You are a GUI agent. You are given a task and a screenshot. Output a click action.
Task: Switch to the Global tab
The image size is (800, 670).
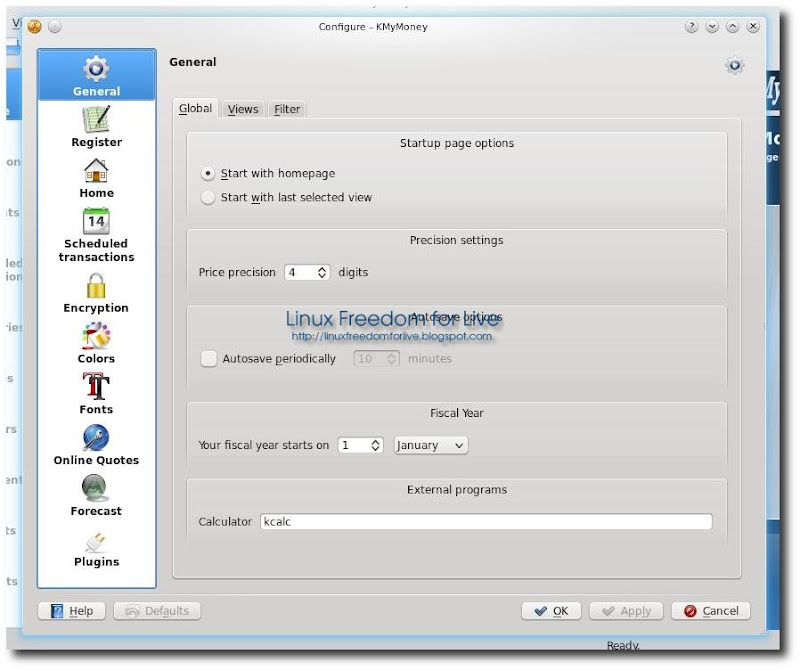pos(195,109)
